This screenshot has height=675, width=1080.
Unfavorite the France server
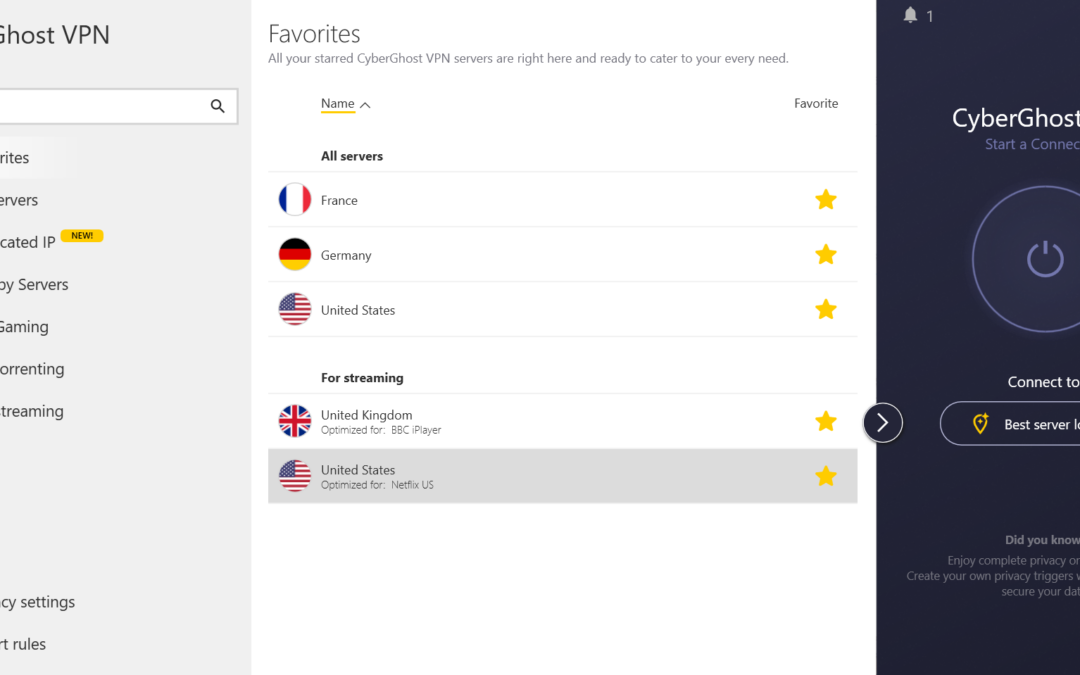[826, 199]
